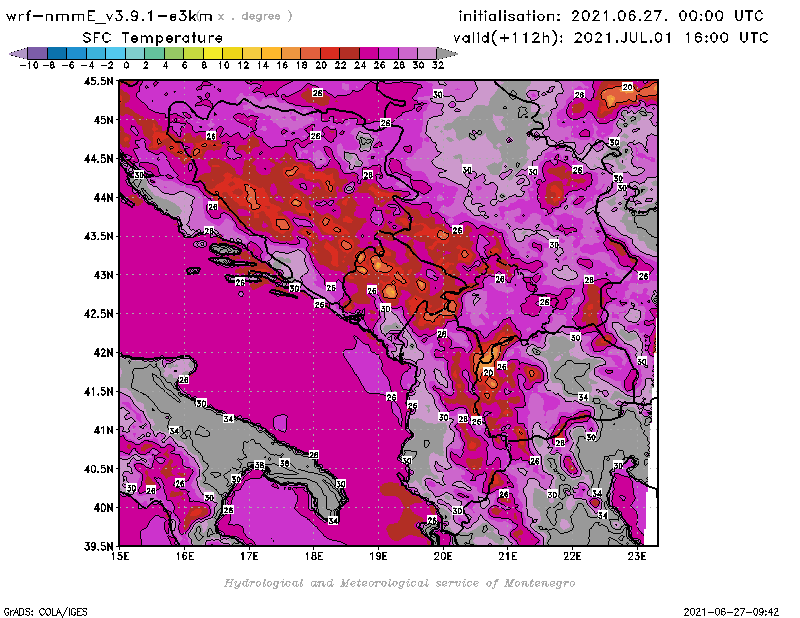
Task: Click the legend swatch between -2 and 0
Action: tap(115, 53)
